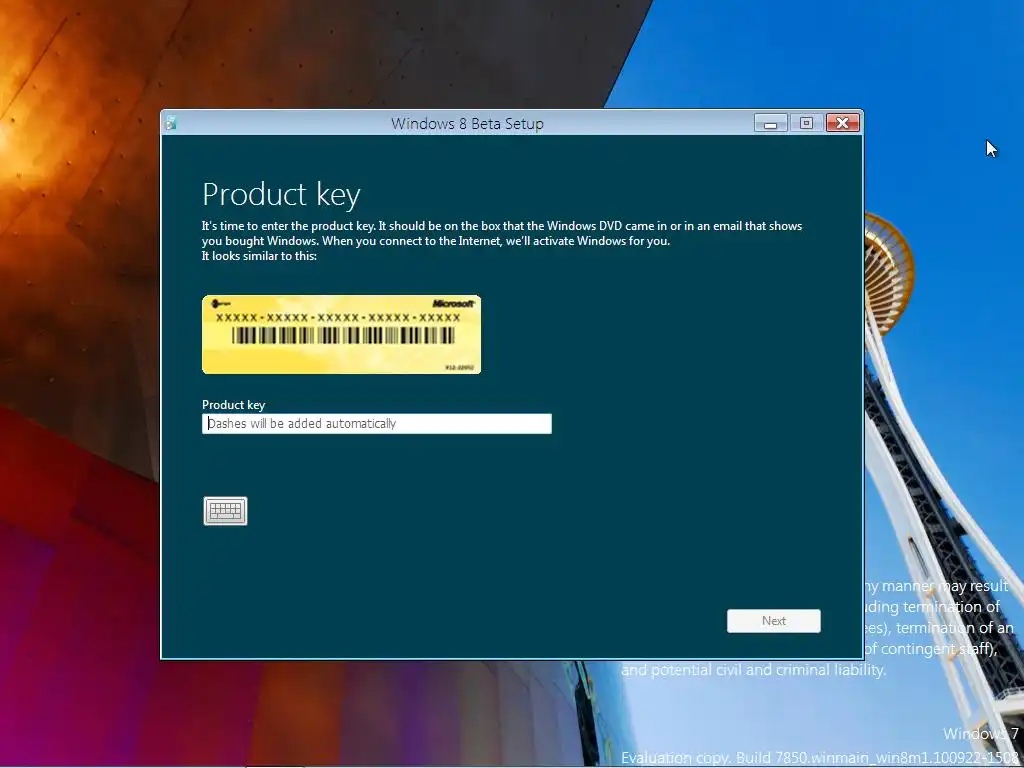Image resolution: width=1024 pixels, height=768 pixels.
Task: Click the setup icon in title bar
Action: tap(171, 123)
